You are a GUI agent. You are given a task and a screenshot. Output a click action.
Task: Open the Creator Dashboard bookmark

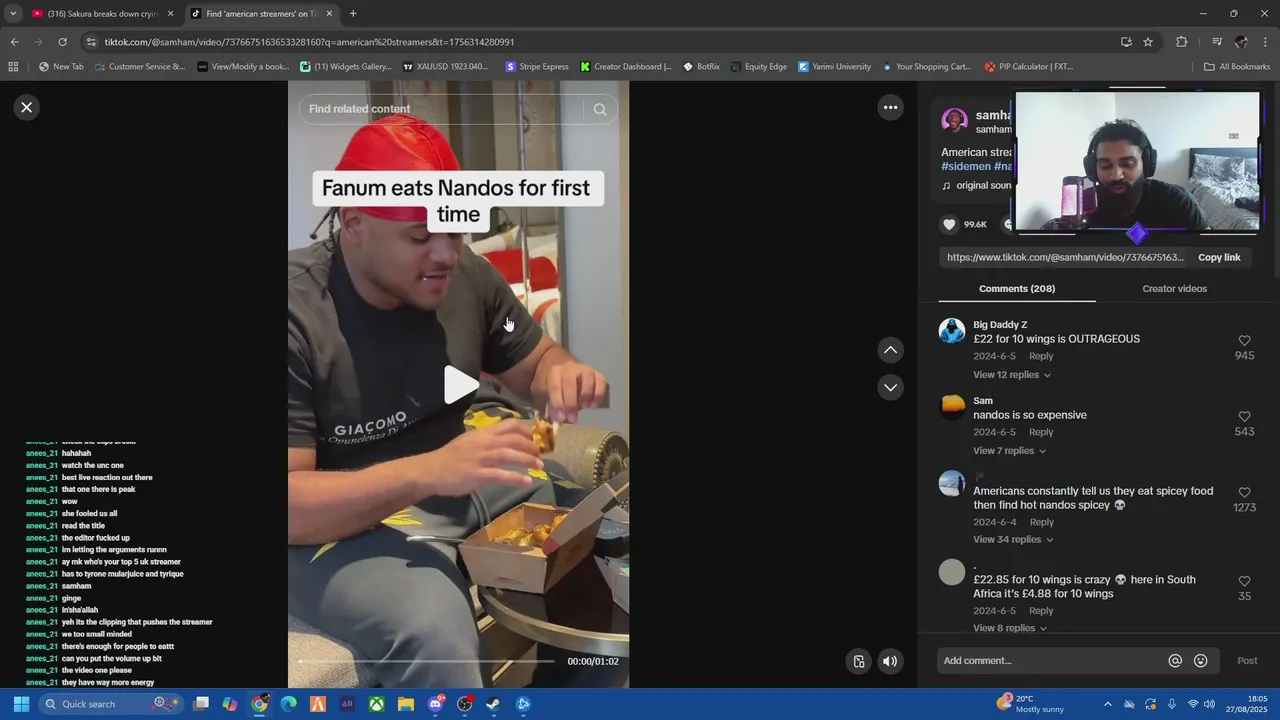pos(626,67)
